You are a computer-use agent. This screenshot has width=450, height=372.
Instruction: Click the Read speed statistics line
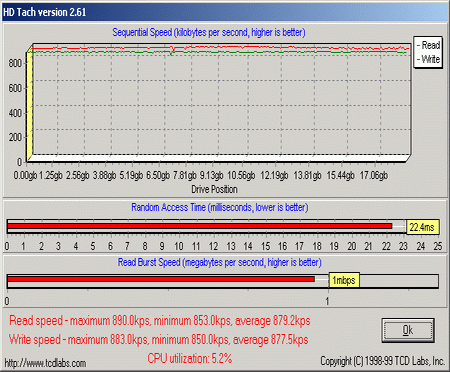pos(160,321)
